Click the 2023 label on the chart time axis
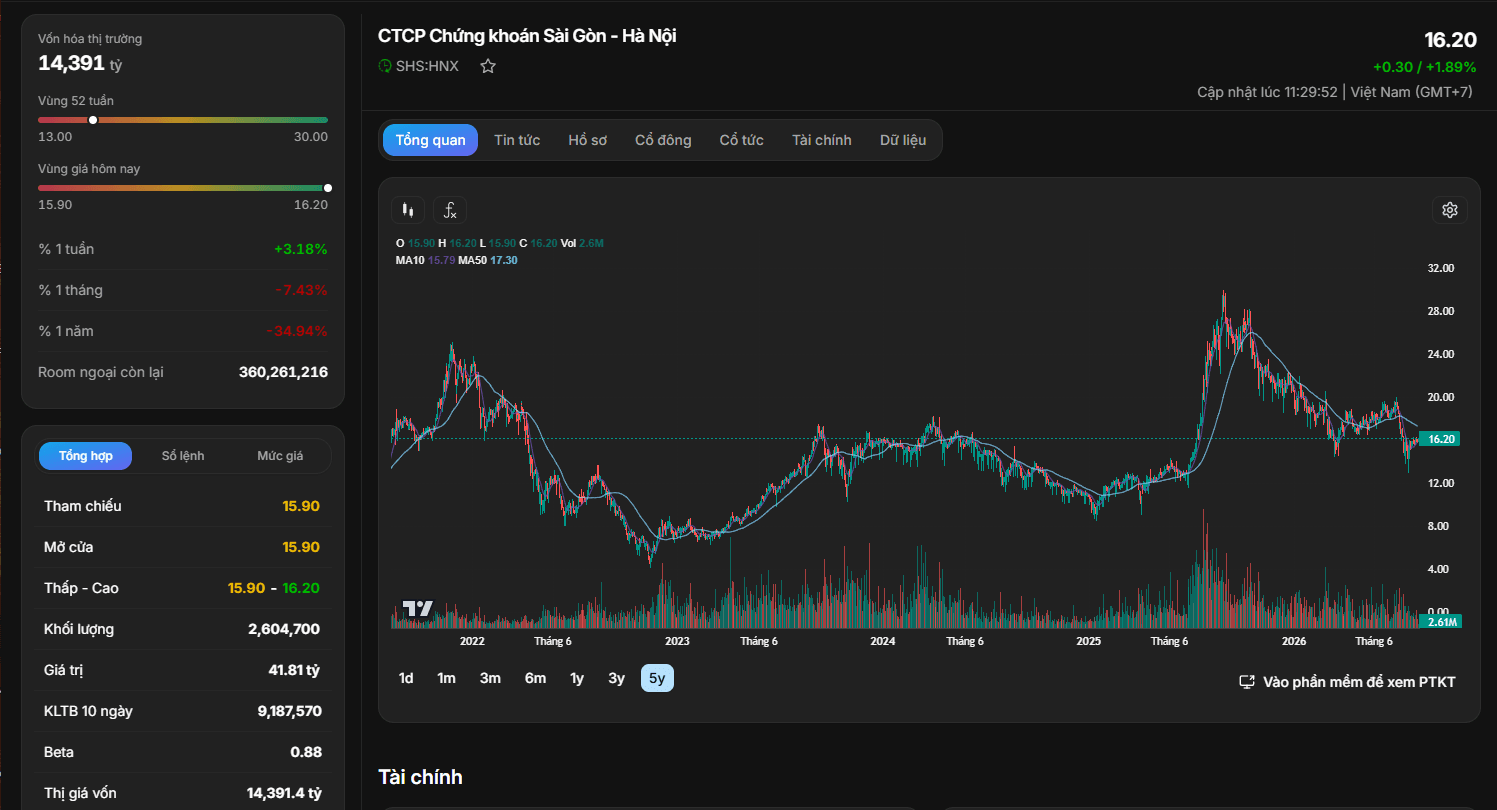Image resolution: width=1497 pixels, height=810 pixels. [677, 641]
